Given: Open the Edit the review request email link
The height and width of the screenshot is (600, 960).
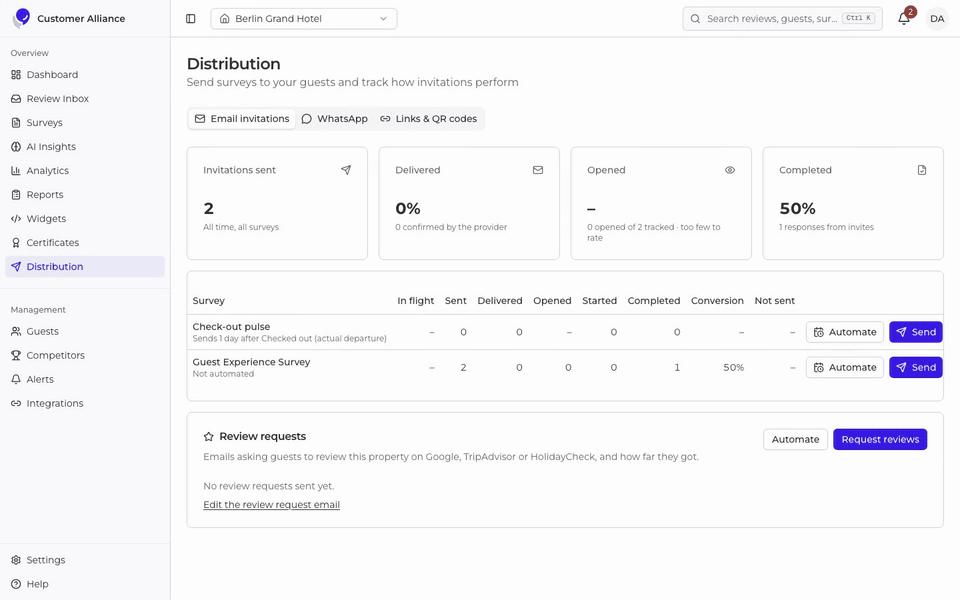Looking at the screenshot, I should point(271,504).
